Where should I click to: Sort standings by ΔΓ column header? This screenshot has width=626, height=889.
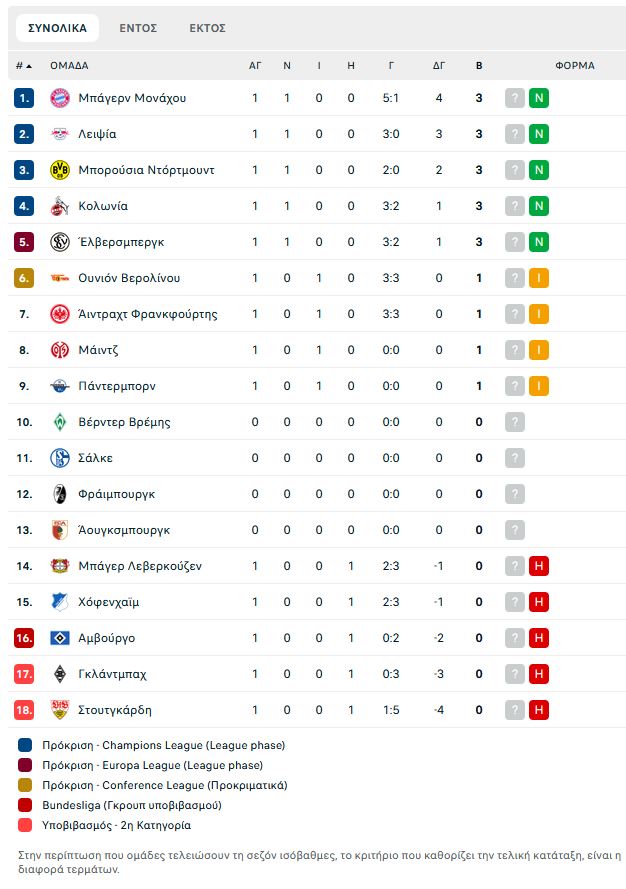click(x=439, y=66)
